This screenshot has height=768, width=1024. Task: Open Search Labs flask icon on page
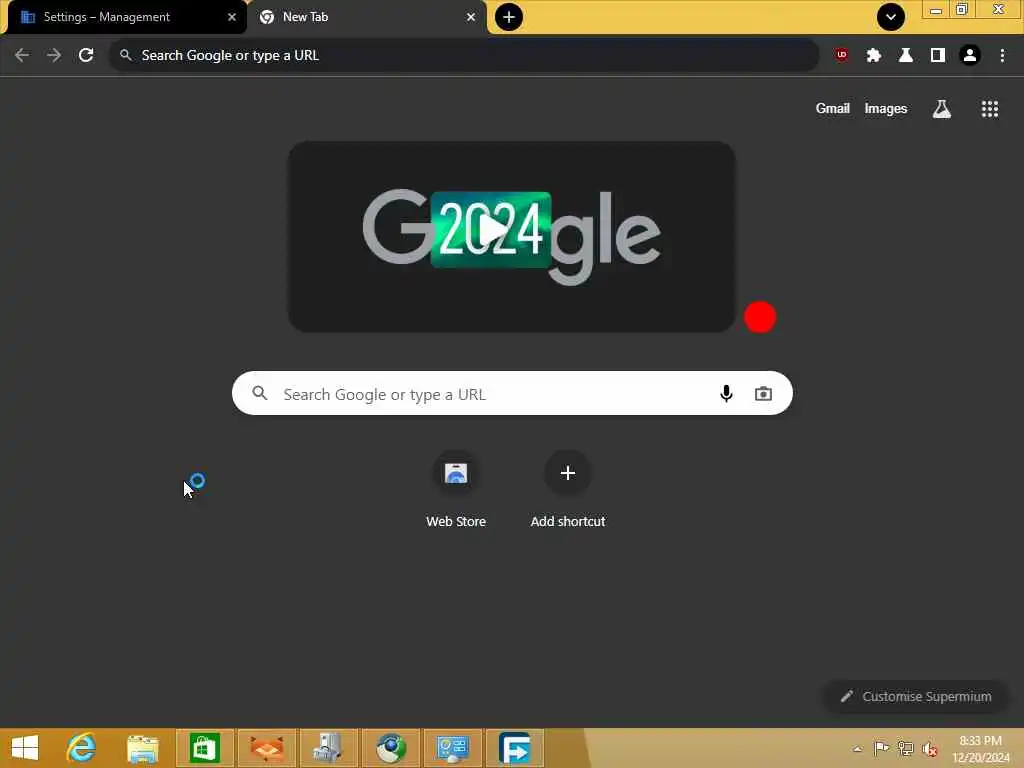click(x=941, y=108)
